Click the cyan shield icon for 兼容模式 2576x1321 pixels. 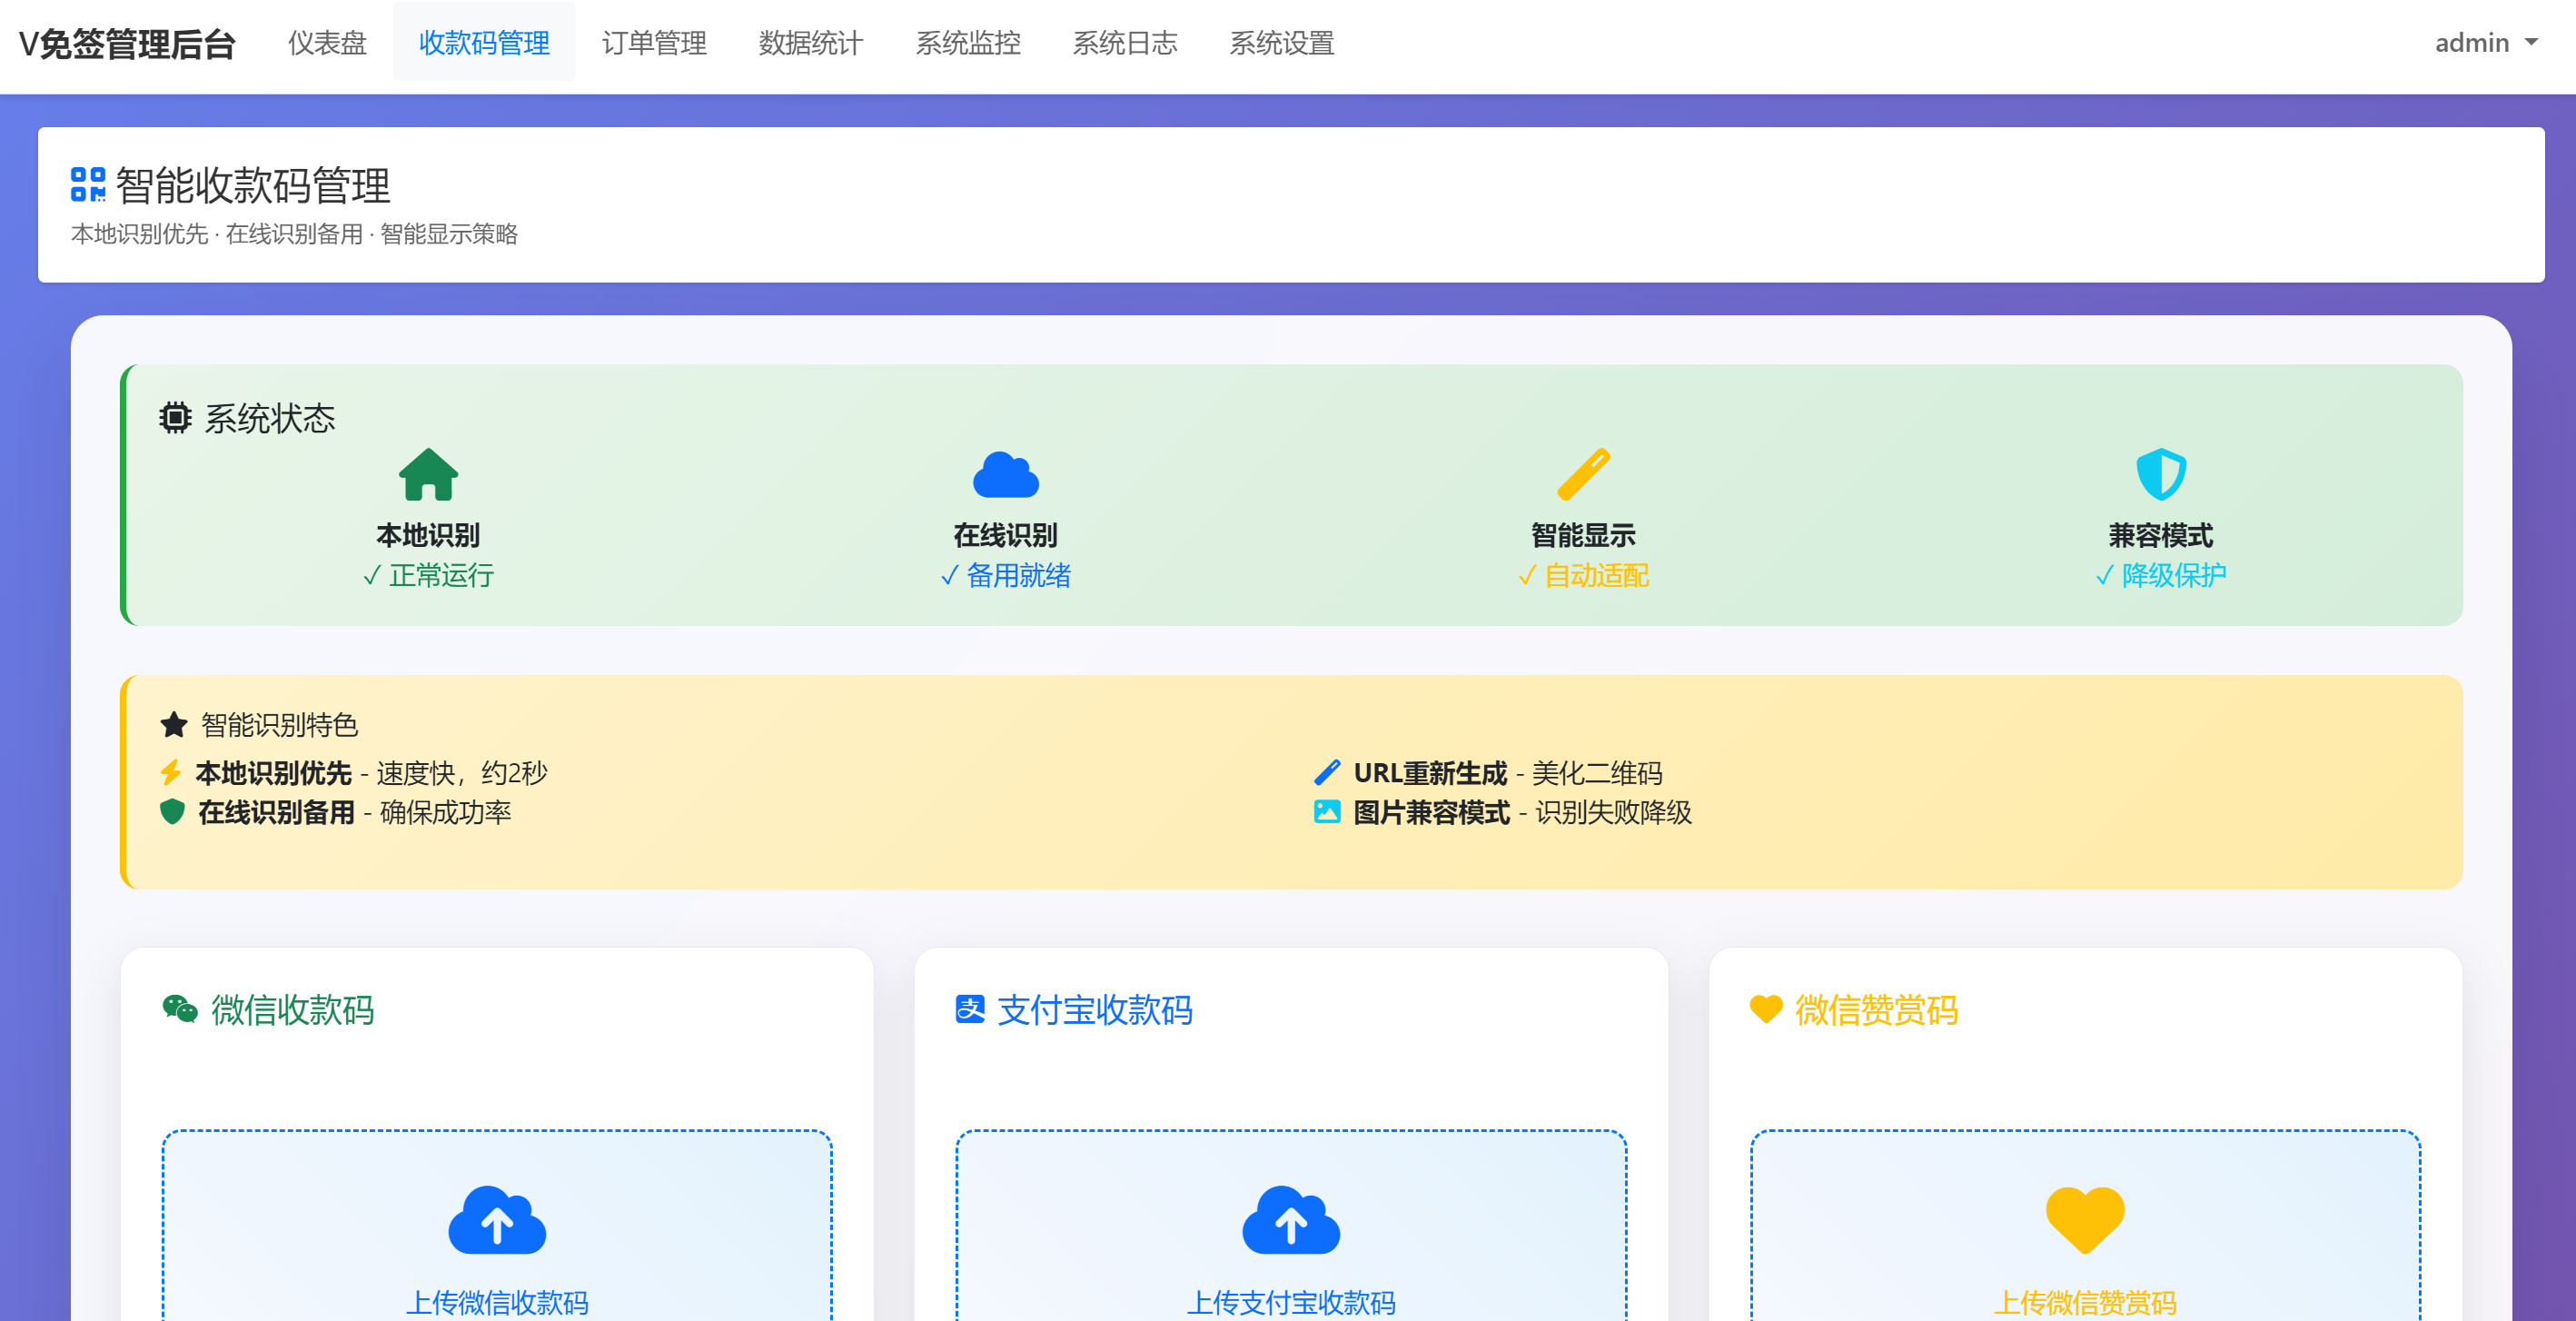2161,474
